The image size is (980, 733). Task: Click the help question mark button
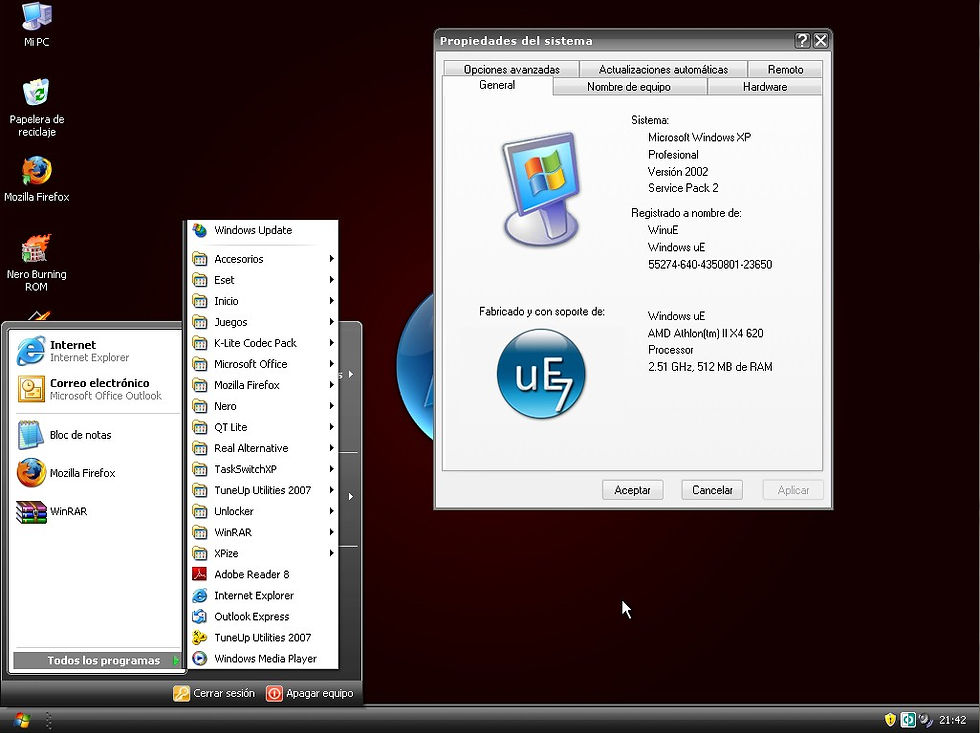point(802,41)
